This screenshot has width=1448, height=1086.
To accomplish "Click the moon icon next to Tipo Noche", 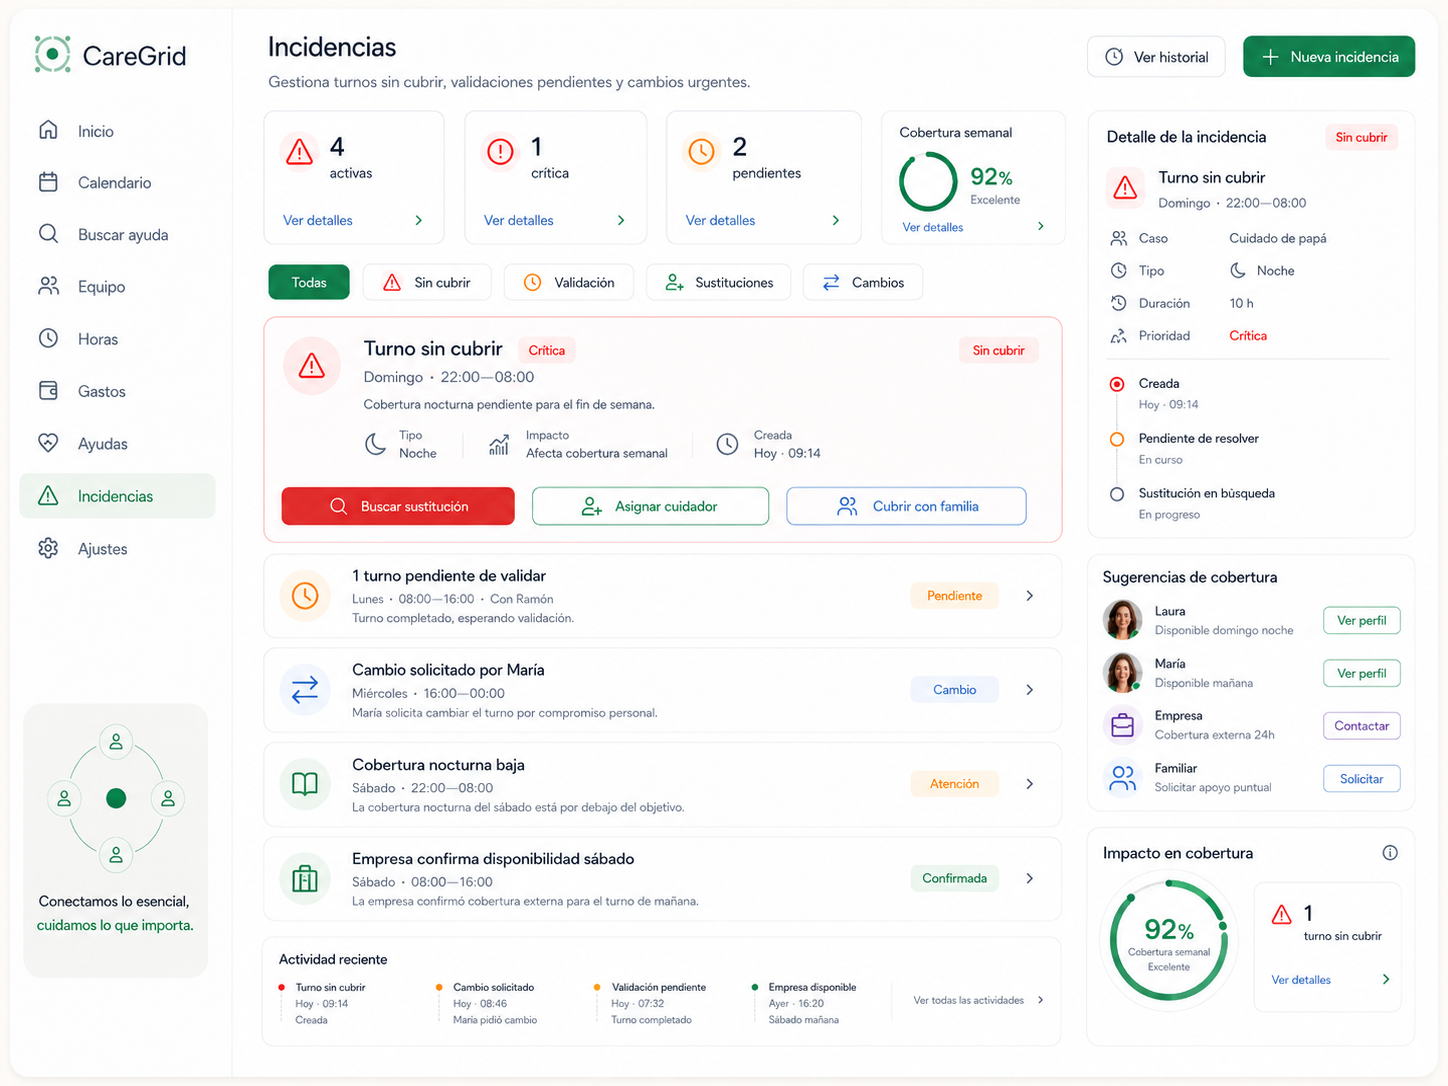I will click(375, 444).
